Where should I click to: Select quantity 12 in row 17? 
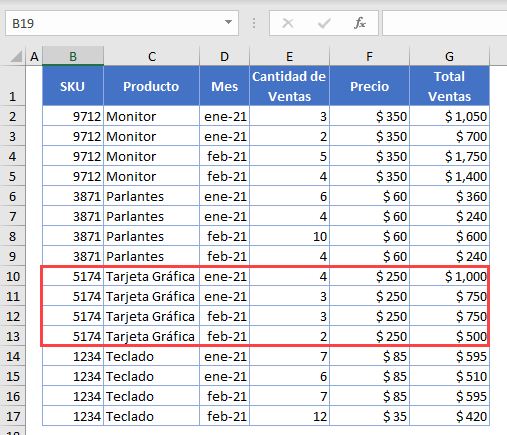[289, 416]
